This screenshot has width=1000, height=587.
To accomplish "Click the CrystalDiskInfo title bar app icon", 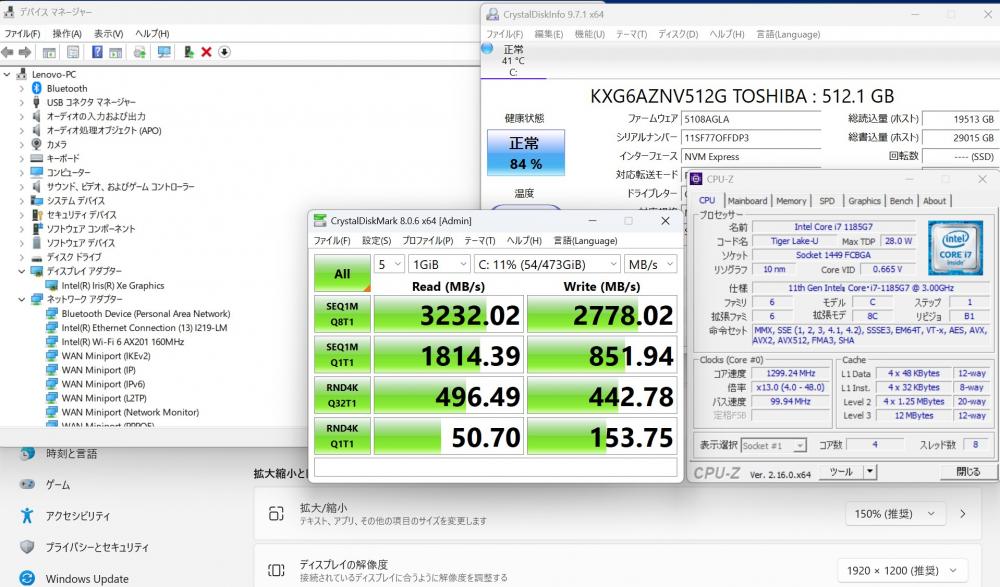I will pos(492,14).
